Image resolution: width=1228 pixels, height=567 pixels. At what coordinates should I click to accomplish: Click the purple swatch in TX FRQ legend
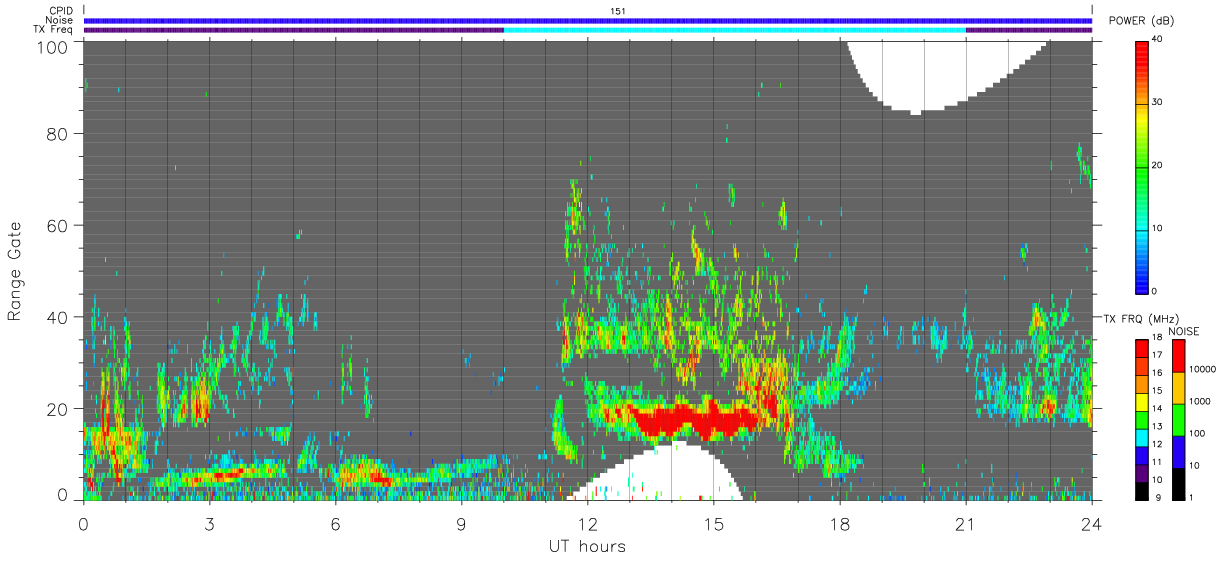[x=1141, y=471]
